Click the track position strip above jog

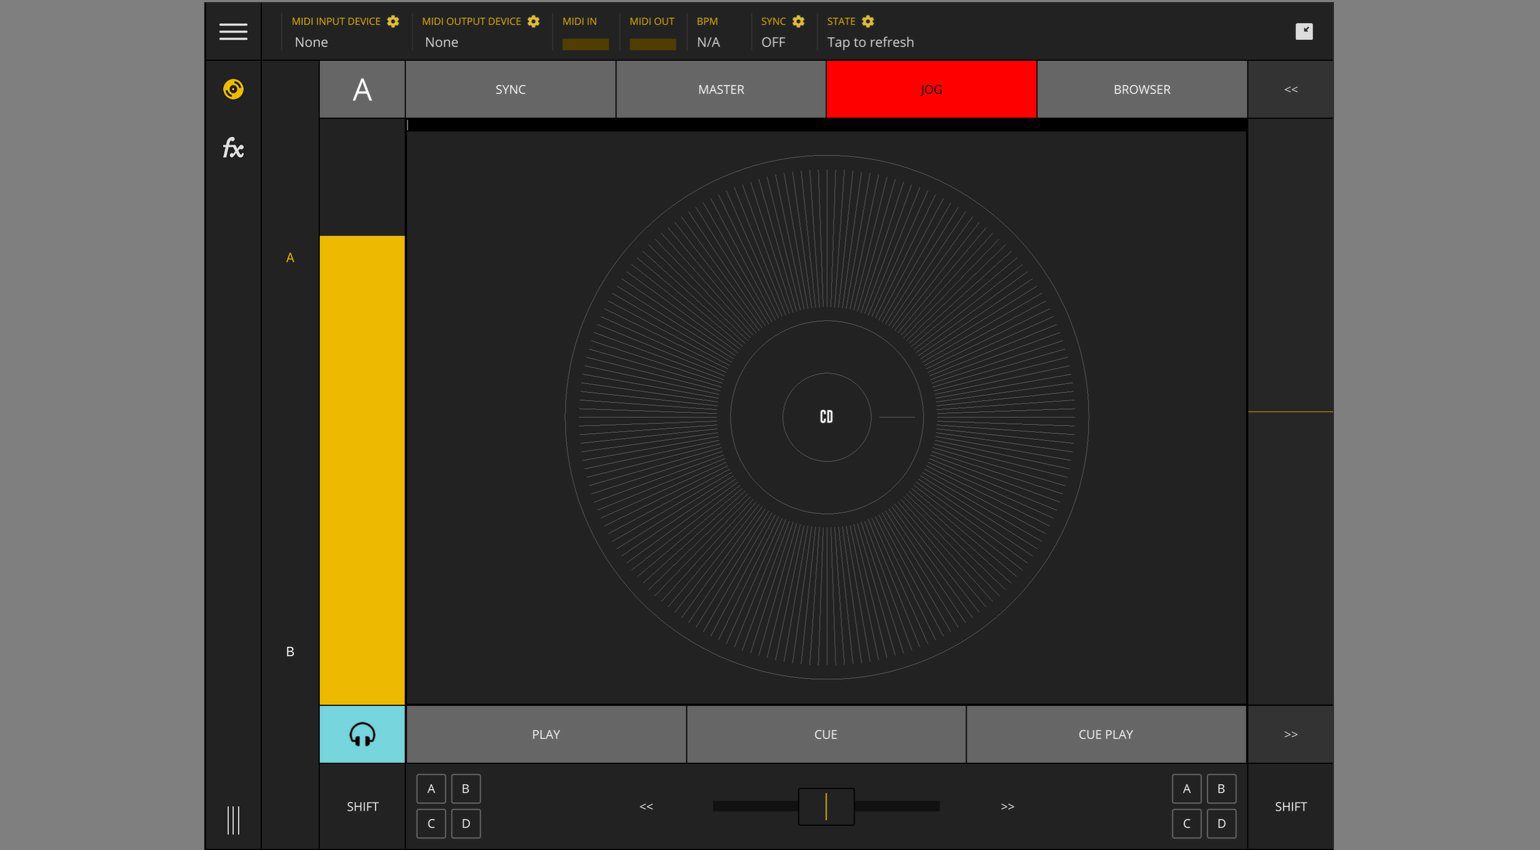tap(826, 125)
